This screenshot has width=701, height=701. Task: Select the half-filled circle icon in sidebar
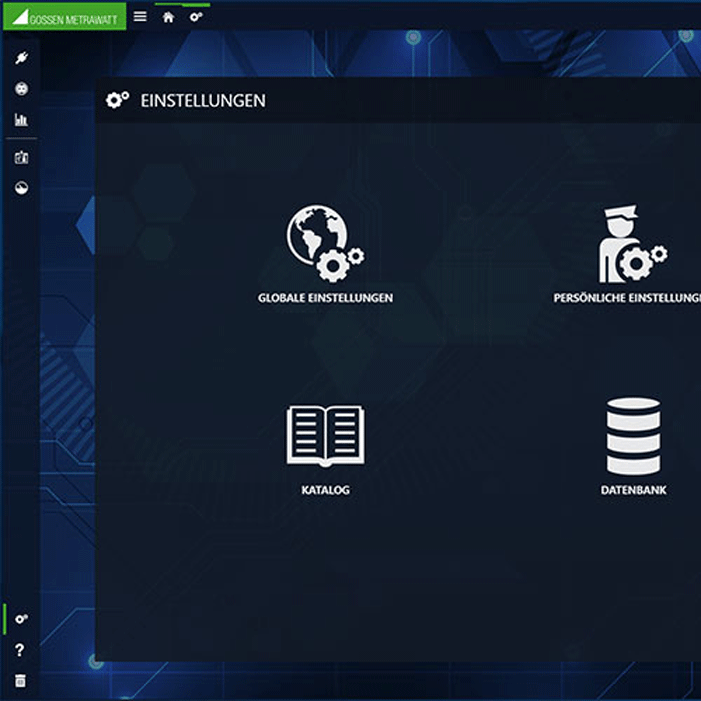coord(21,188)
